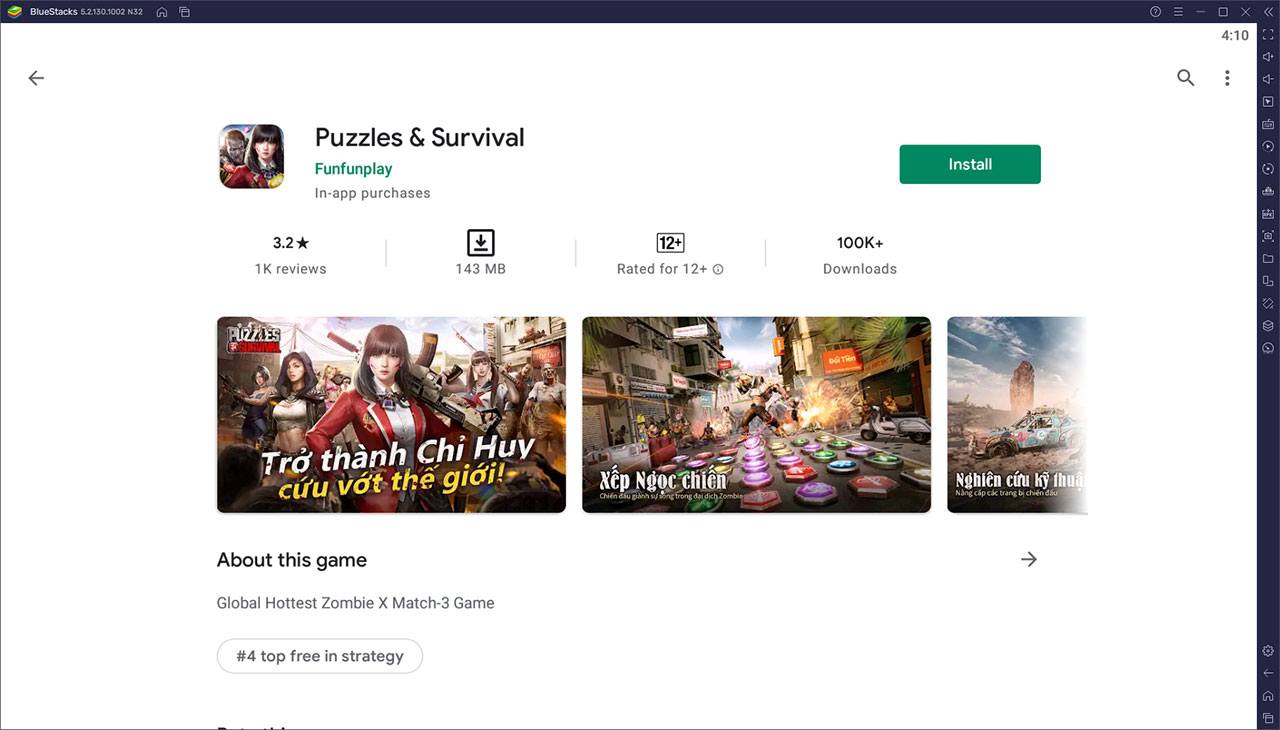This screenshot has width=1280, height=730.
Task: Expand About this game with arrow
Action: 1029,559
